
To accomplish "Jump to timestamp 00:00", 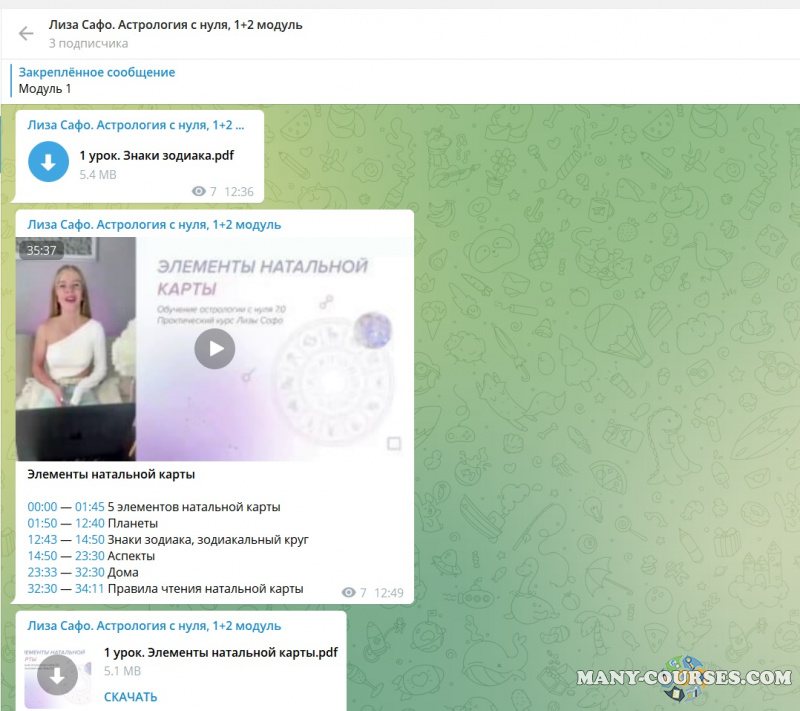I will (x=42, y=507).
